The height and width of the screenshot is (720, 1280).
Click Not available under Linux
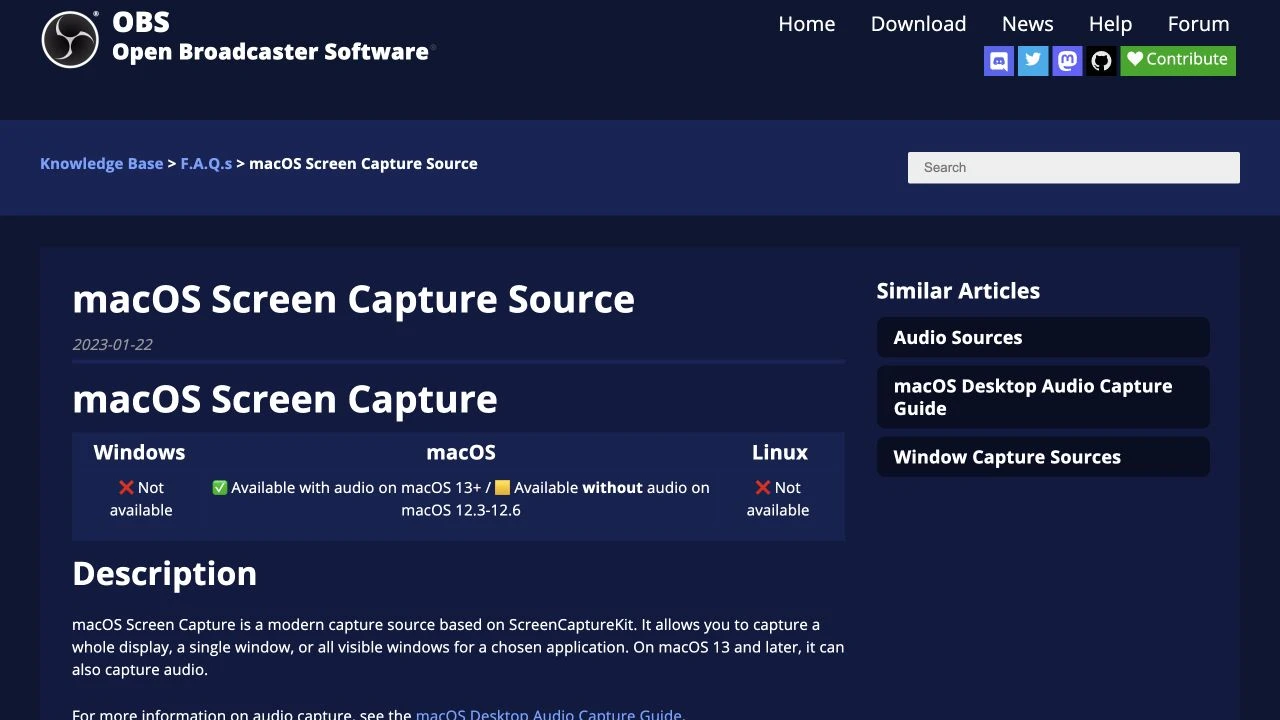(x=778, y=499)
